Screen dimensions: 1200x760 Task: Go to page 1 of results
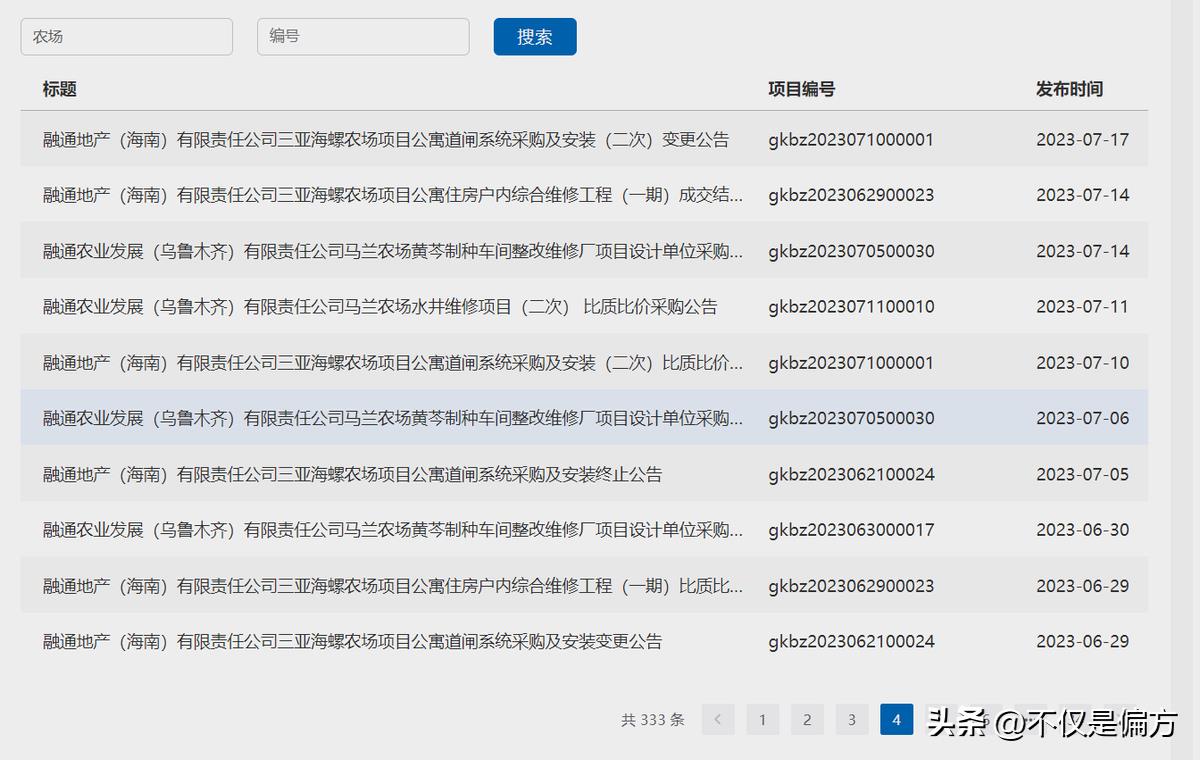pyautogui.click(x=762, y=720)
